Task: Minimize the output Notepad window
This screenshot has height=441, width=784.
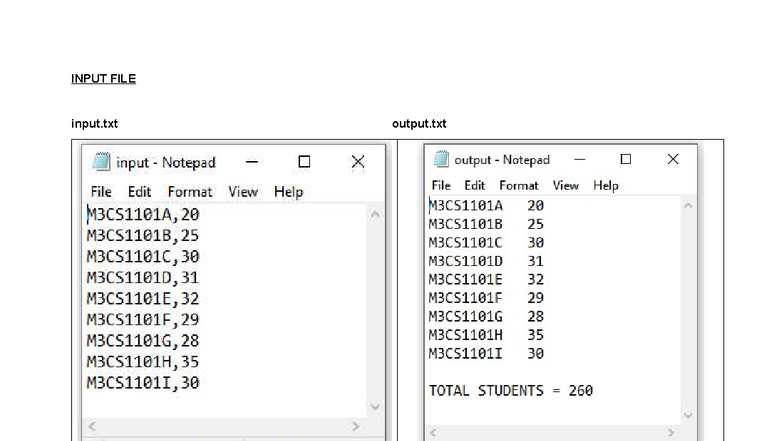Action: point(580,160)
